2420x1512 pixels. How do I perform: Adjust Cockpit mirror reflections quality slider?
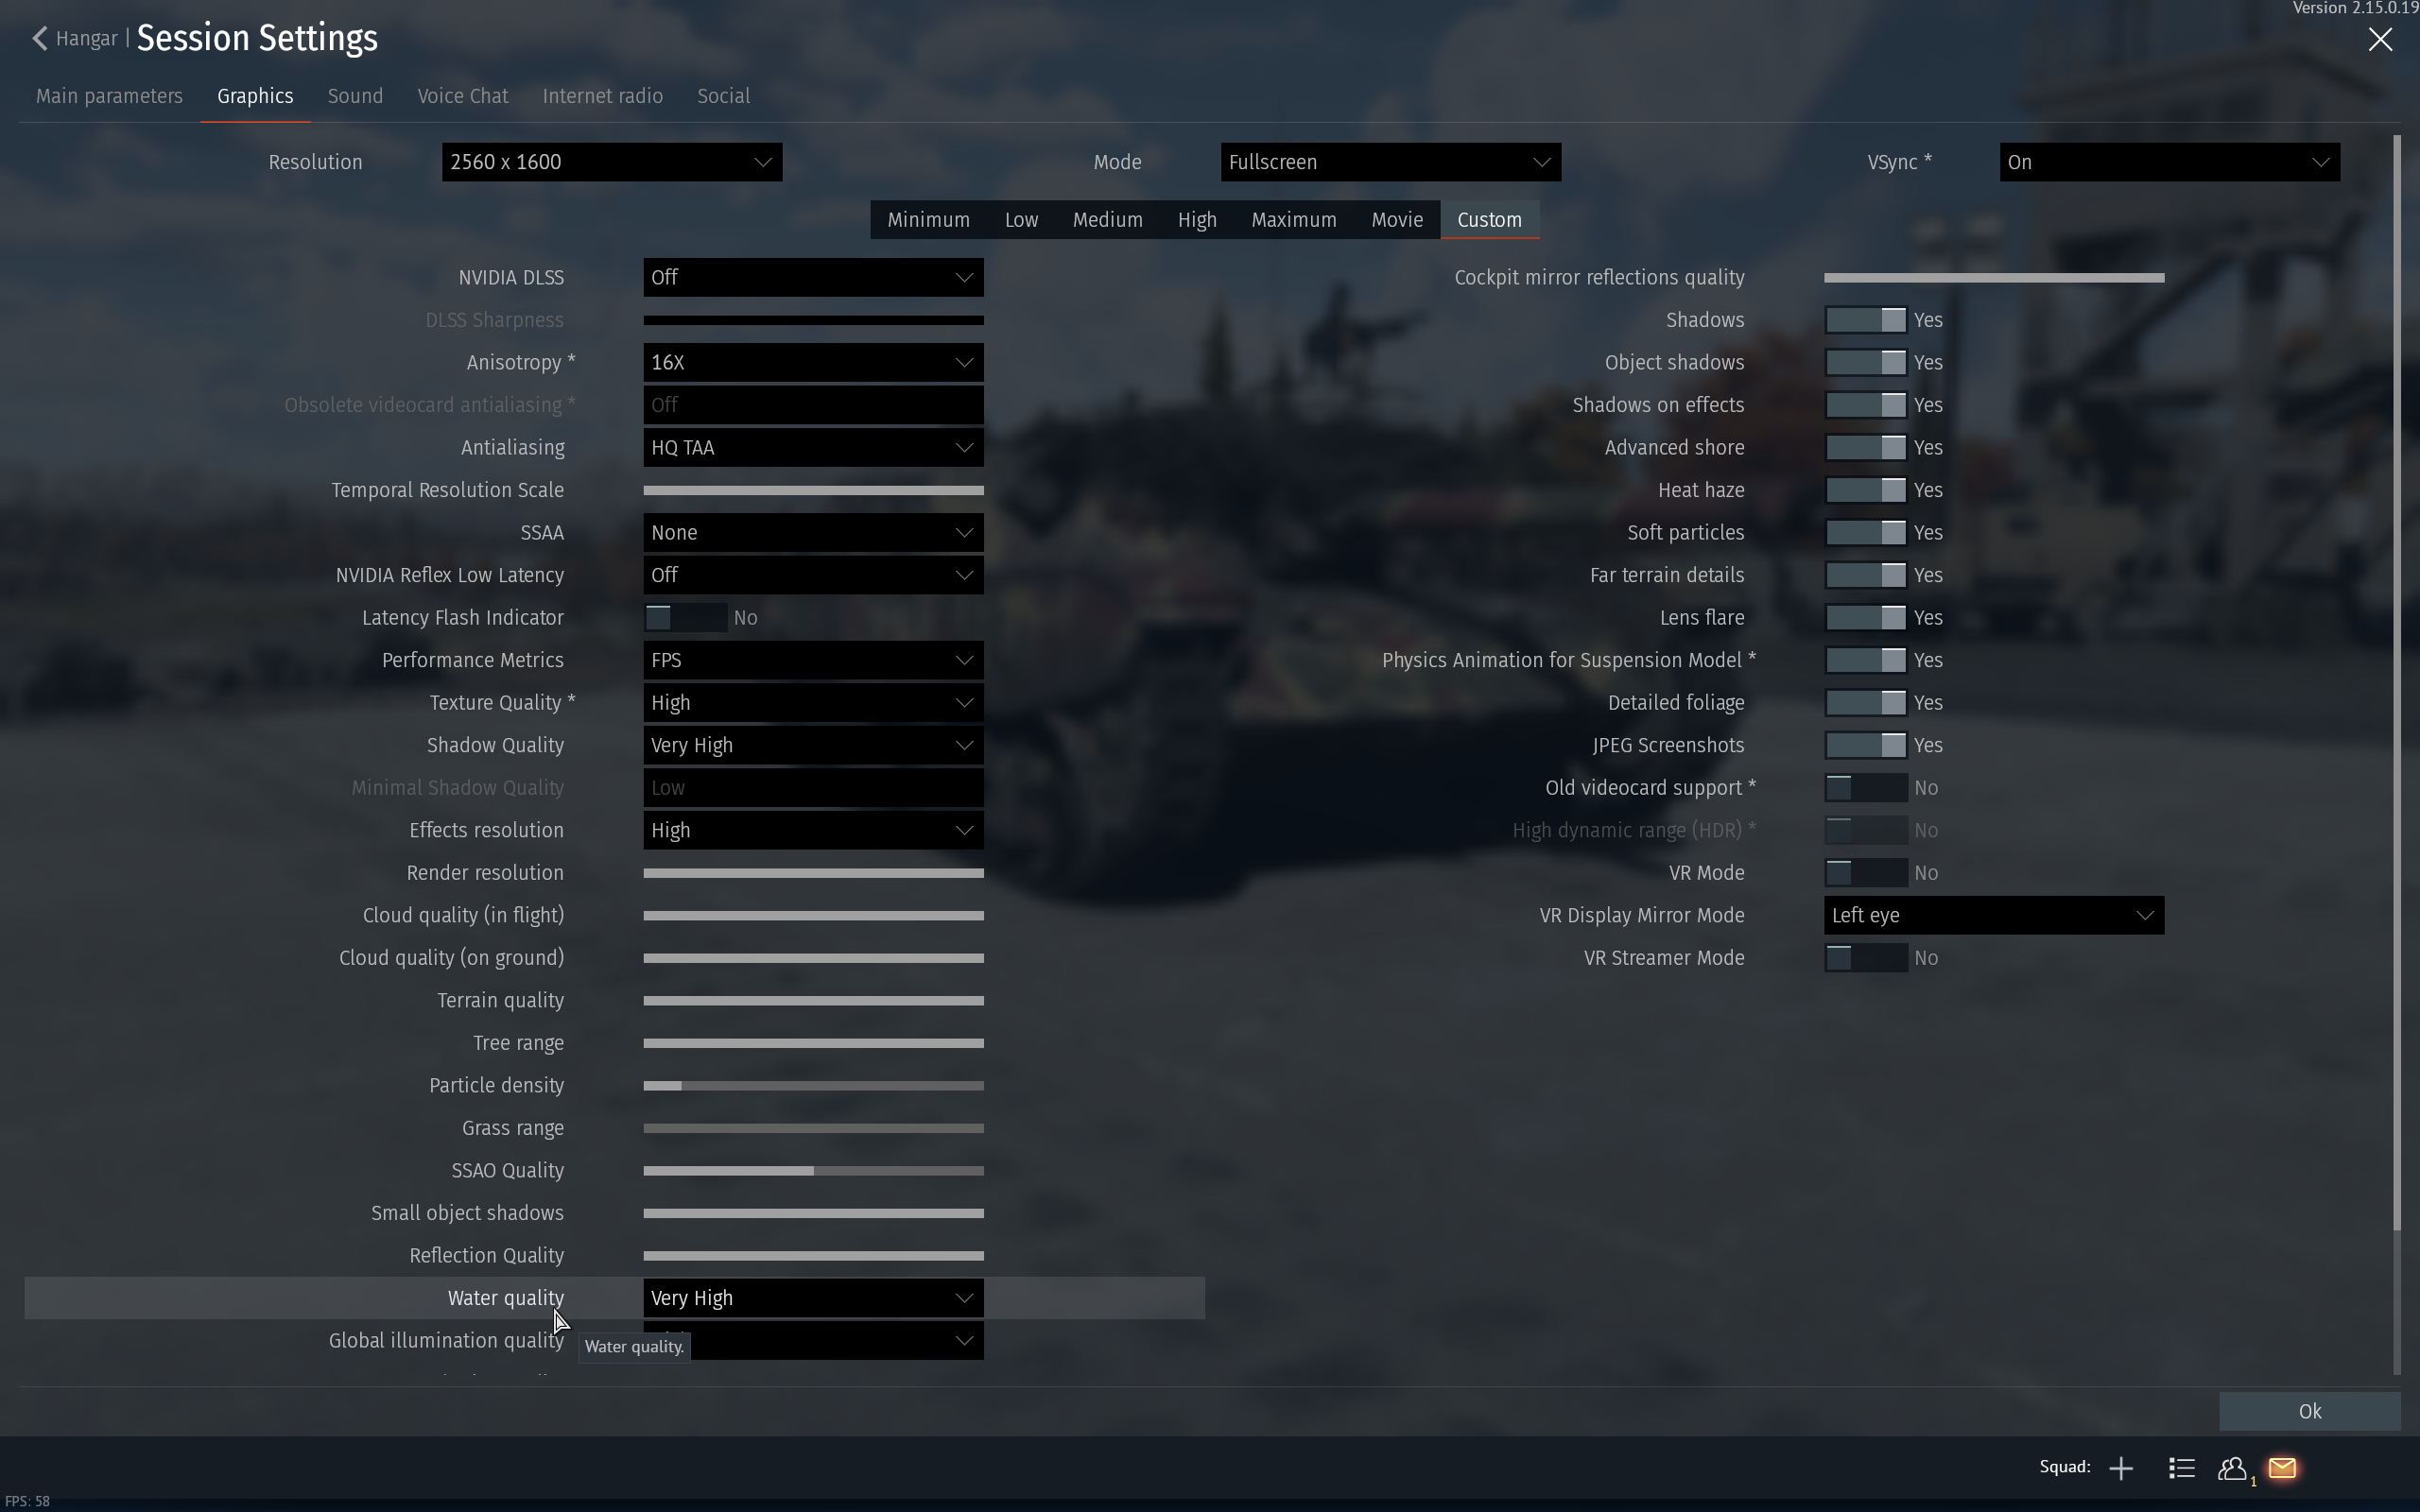(x=1994, y=277)
